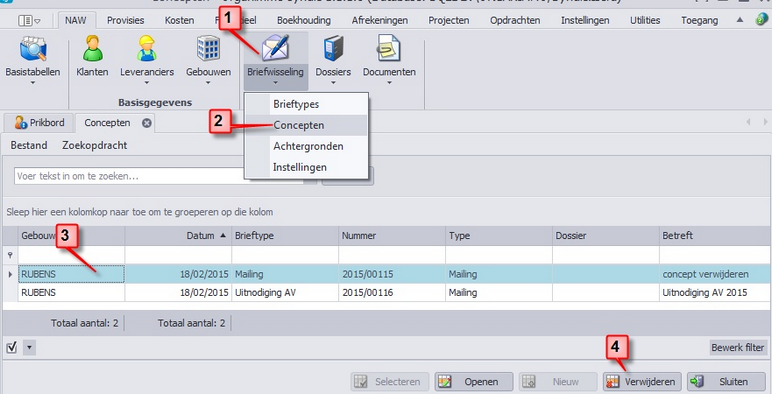Viewport: 772px width, 394px height.
Task: Sort by the Nummer column header
Action: click(x=392, y=236)
